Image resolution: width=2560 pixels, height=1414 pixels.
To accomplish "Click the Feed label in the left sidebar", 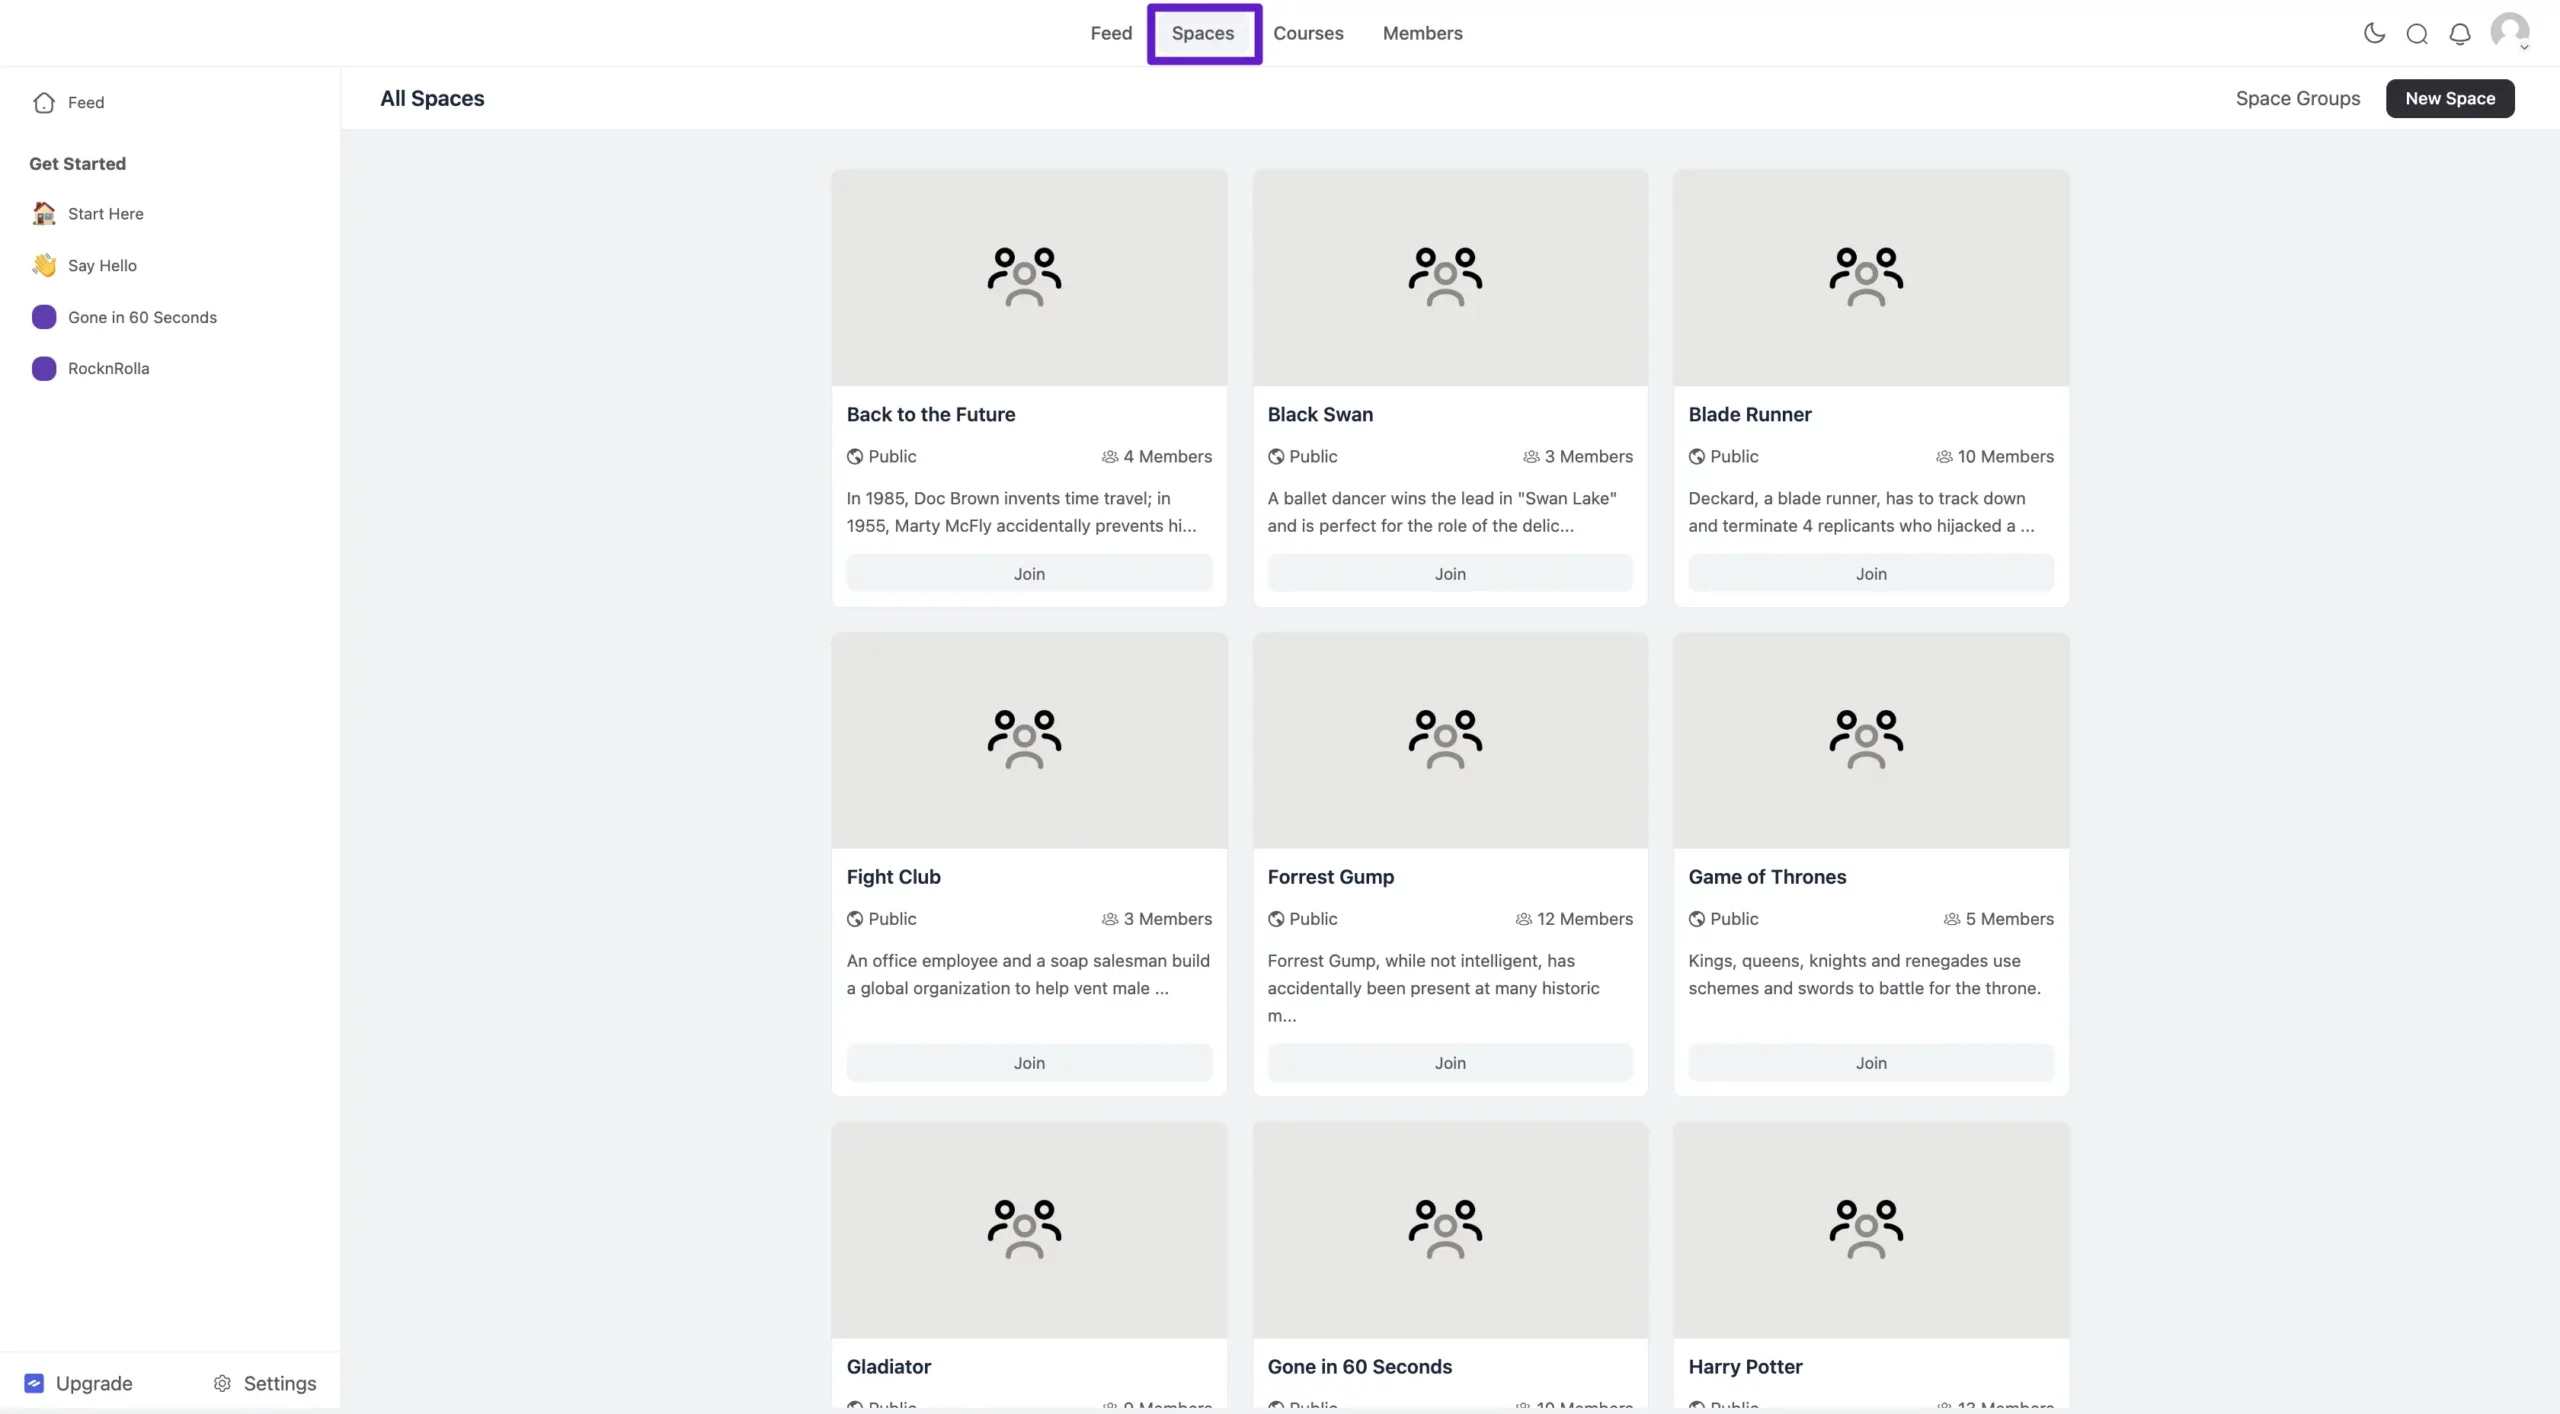I will 86,102.
